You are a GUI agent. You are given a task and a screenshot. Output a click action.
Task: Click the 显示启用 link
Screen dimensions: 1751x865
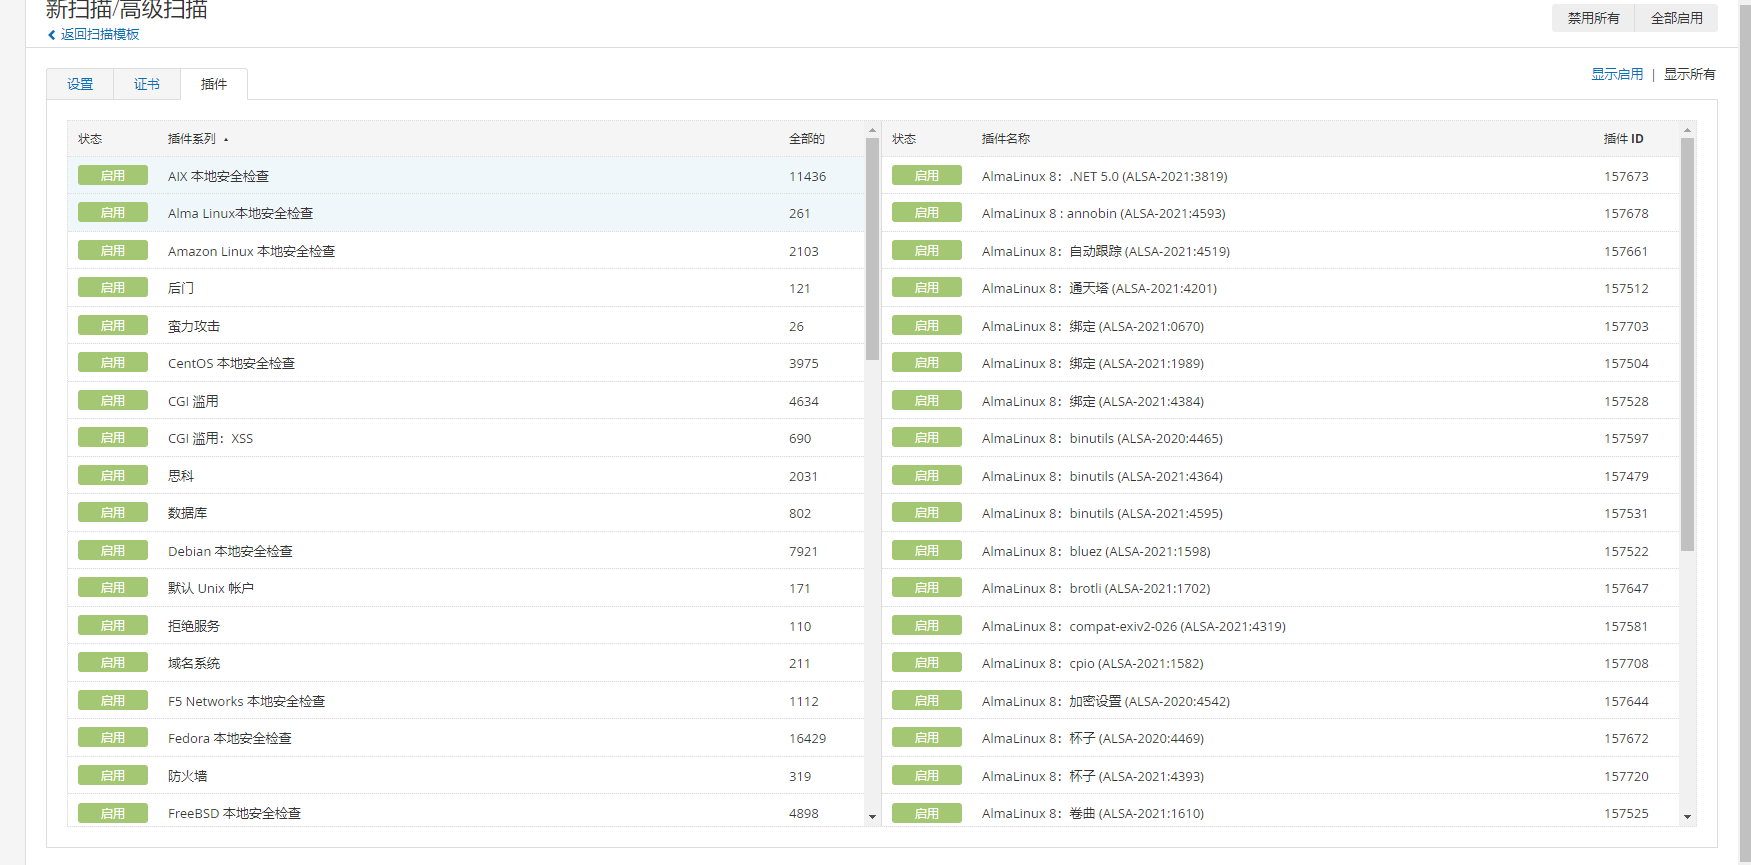(x=1617, y=74)
